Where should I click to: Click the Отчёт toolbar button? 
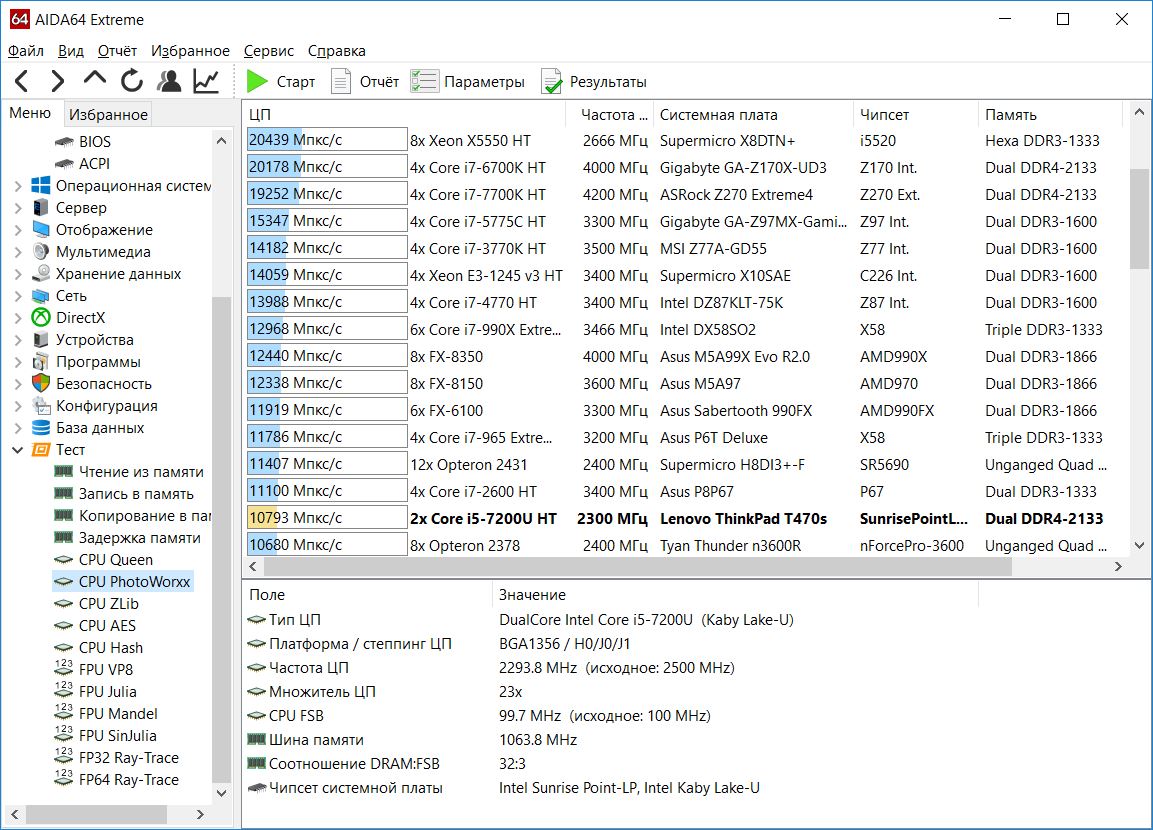[365, 82]
